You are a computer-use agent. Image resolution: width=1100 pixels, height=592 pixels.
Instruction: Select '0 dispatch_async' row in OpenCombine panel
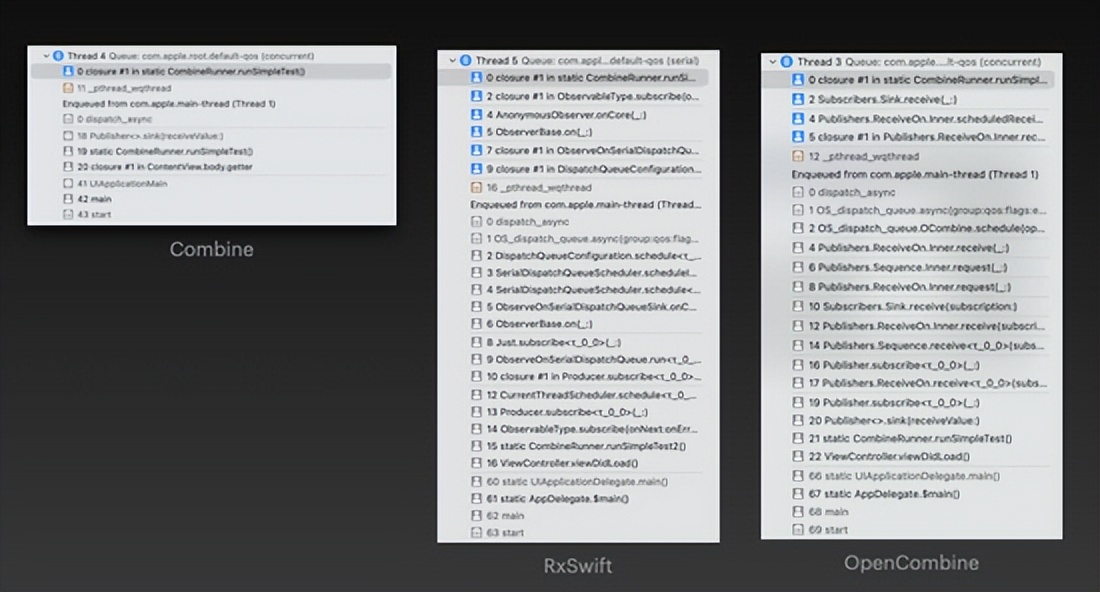pyautogui.click(x=908, y=192)
